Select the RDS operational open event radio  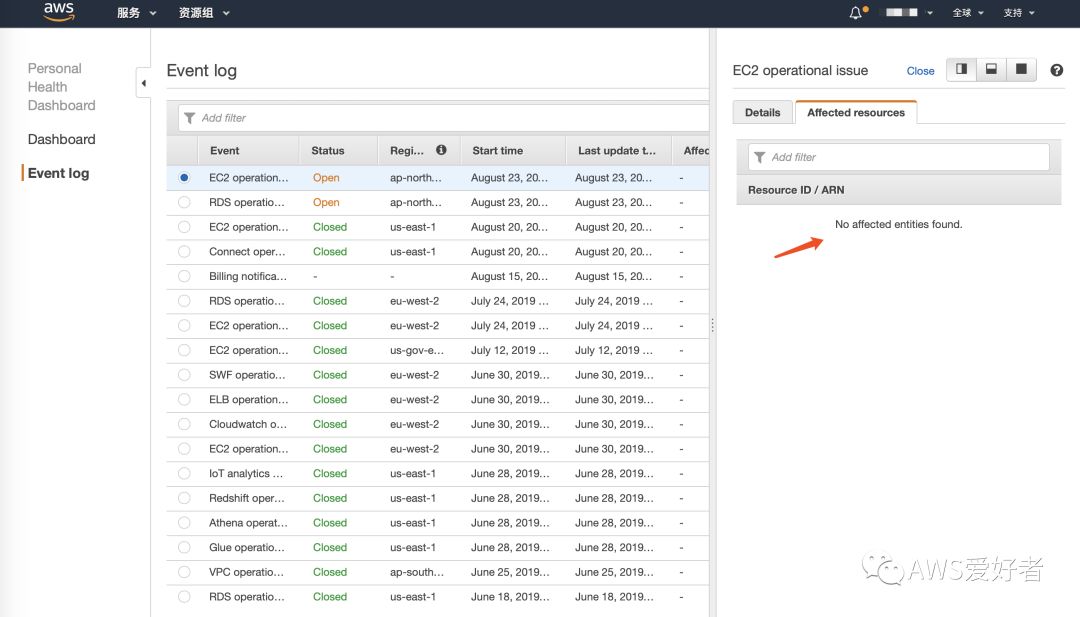[184, 202]
